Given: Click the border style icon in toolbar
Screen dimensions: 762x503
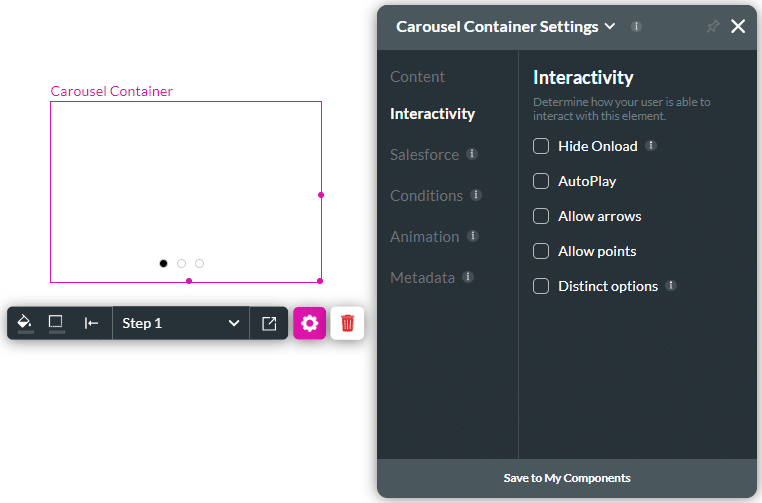Looking at the screenshot, I should (56, 322).
